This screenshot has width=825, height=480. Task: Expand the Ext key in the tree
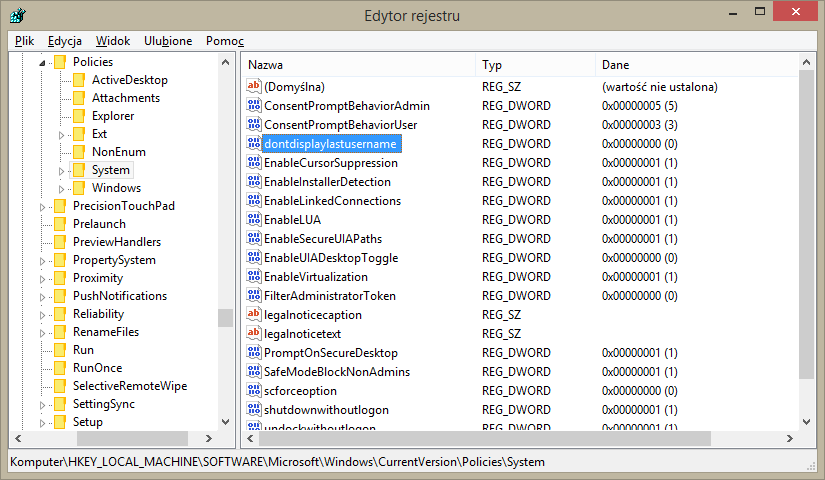(x=61, y=135)
